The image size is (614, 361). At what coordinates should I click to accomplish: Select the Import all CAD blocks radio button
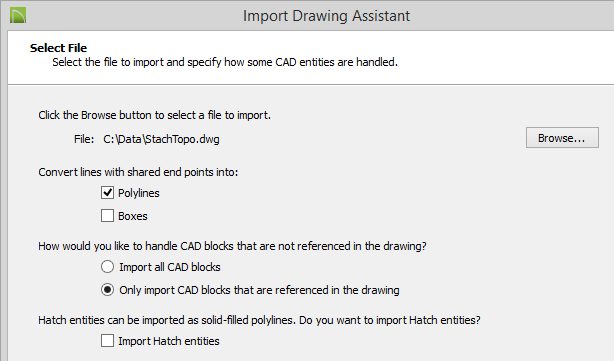click(x=107, y=267)
